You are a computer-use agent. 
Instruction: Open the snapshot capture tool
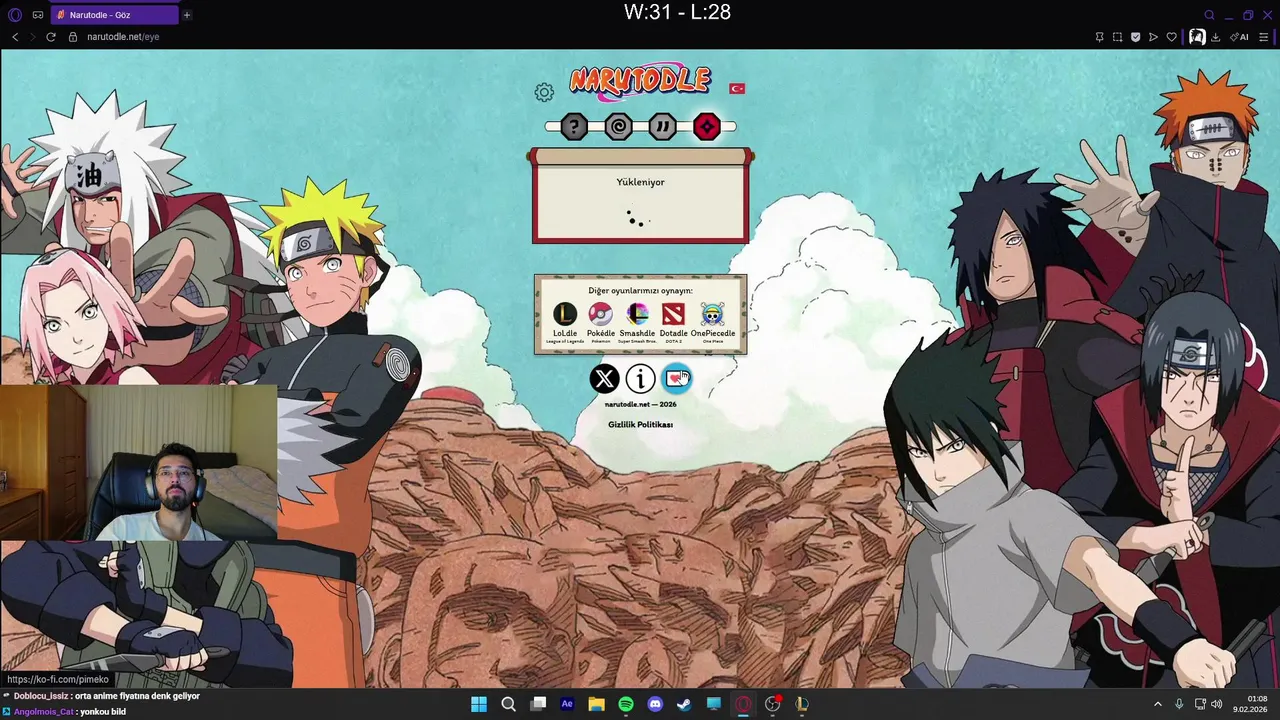coord(1117,37)
